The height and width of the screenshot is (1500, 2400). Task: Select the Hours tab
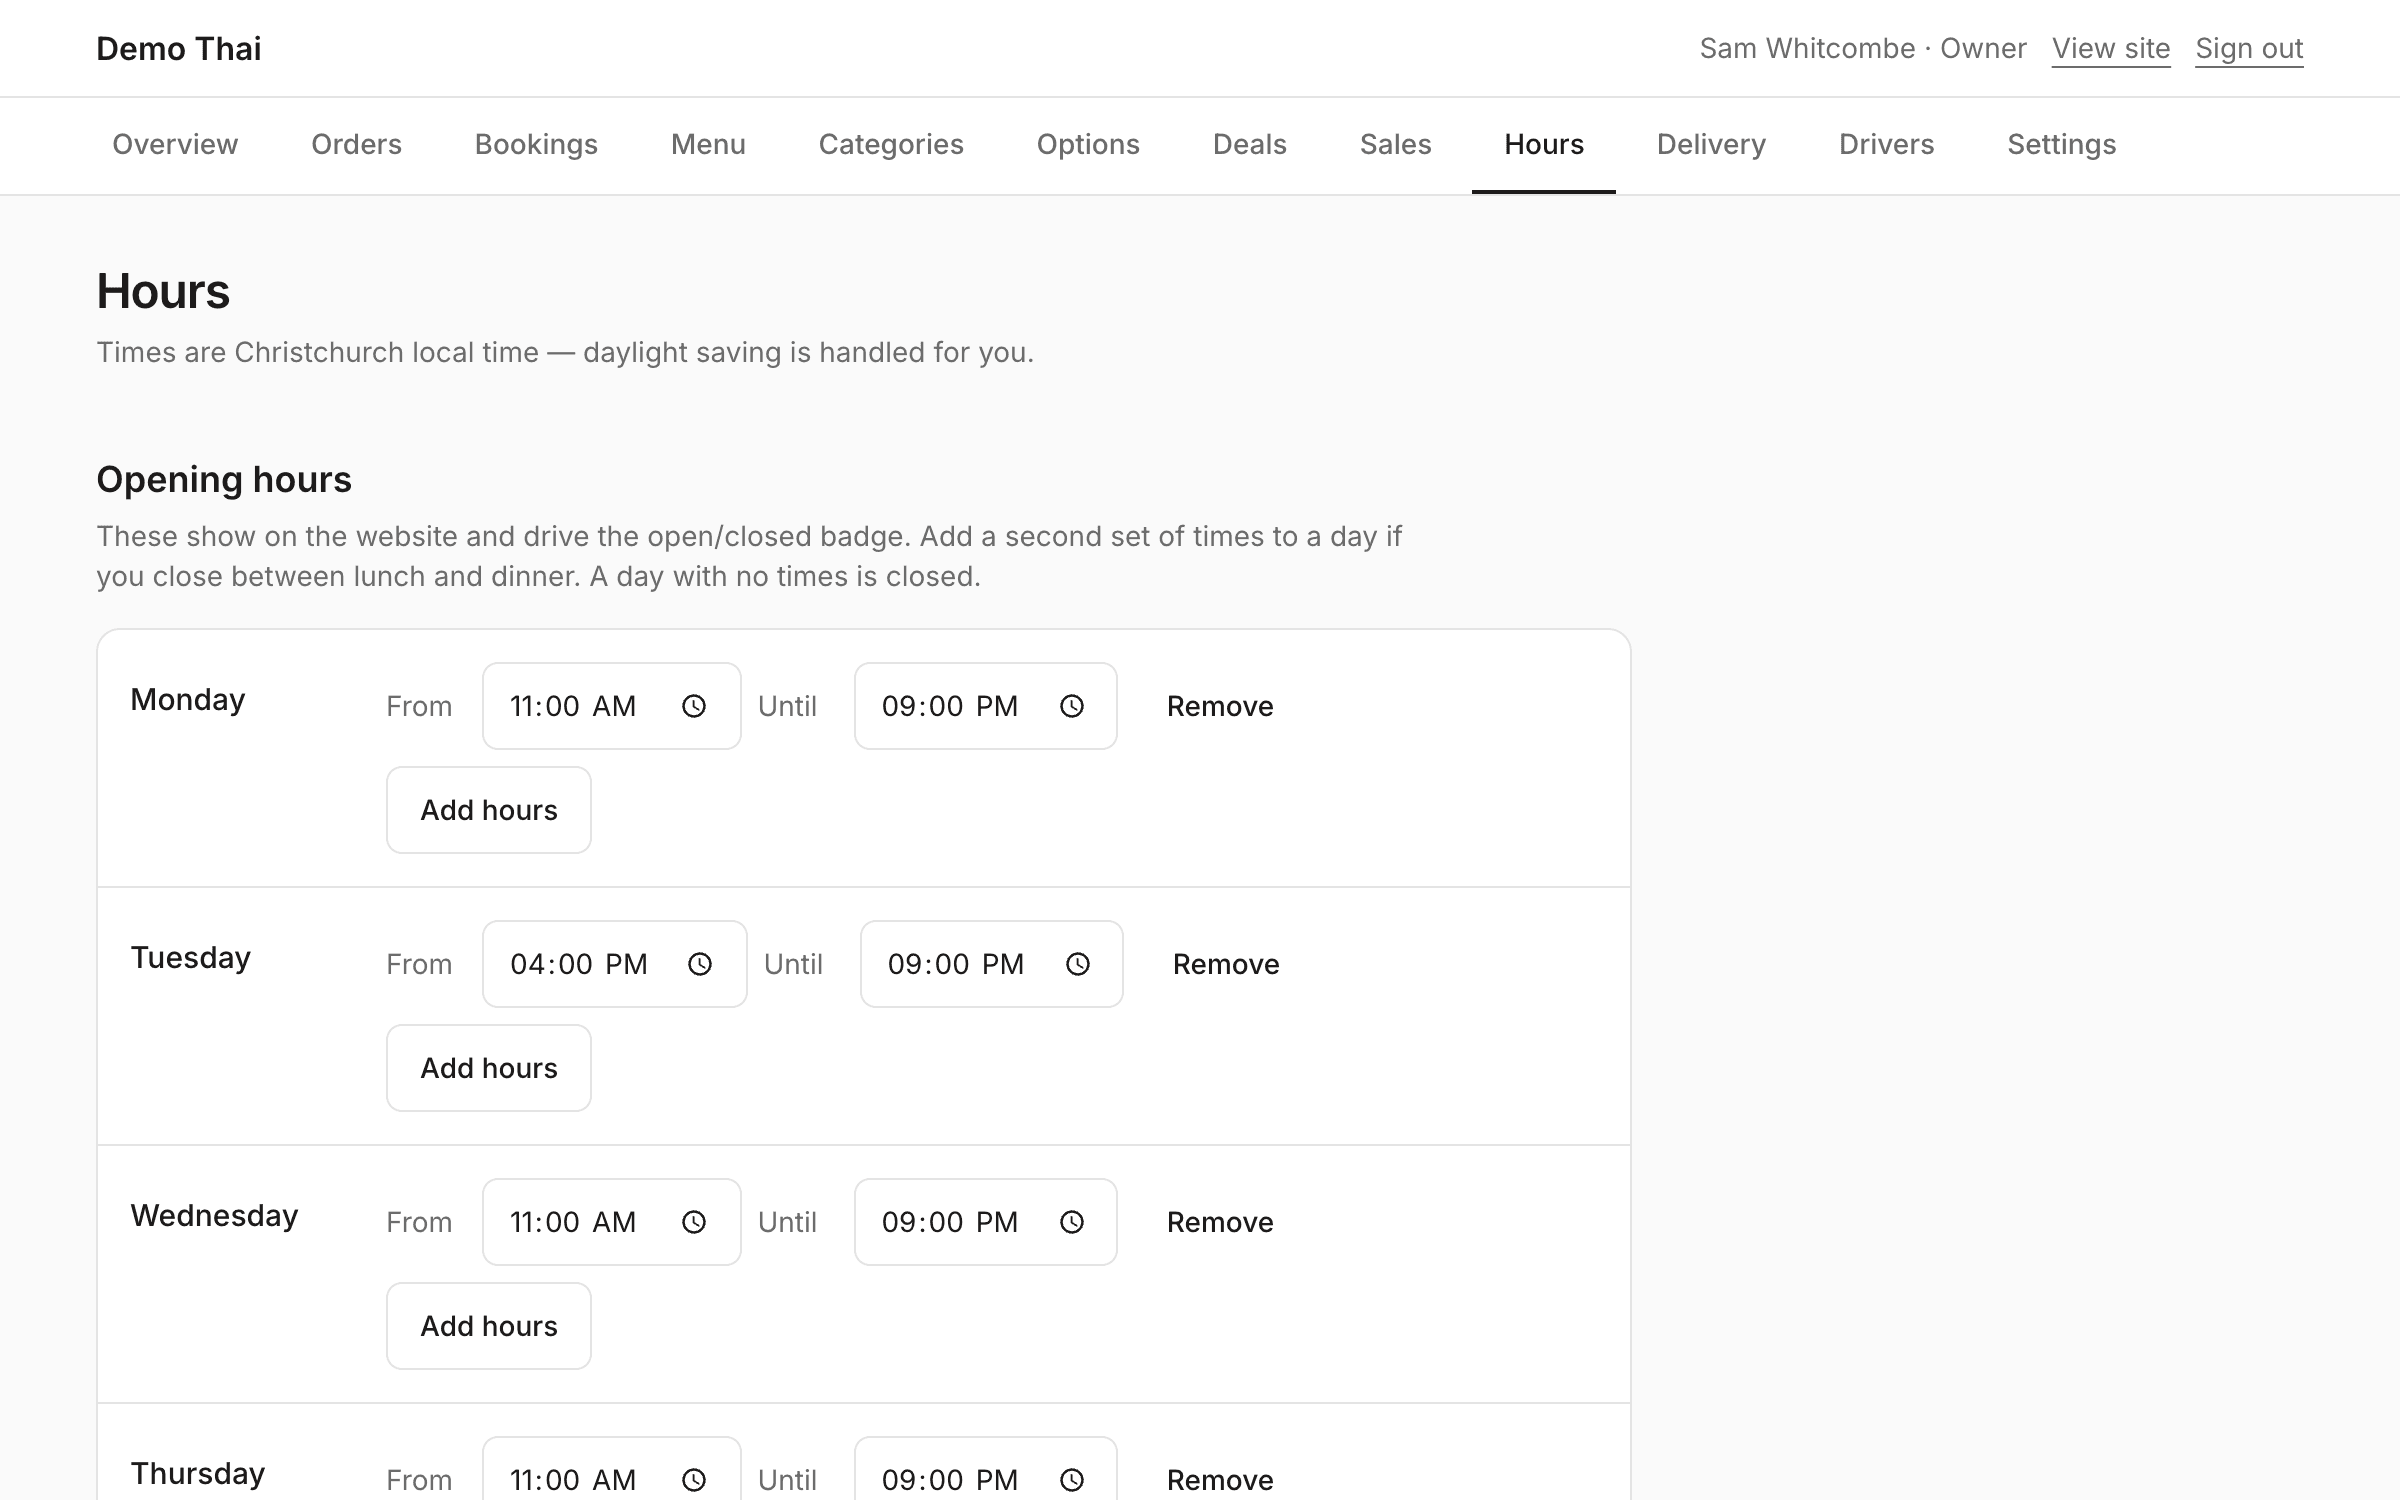coord(1544,145)
